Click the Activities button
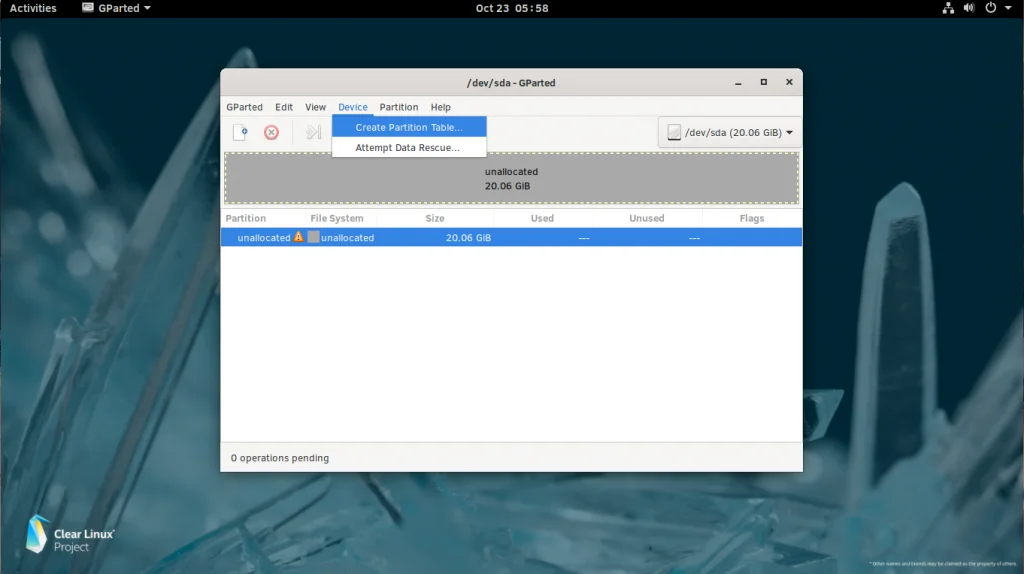Viewport: 1024px width, 574px height. [33, 8]
